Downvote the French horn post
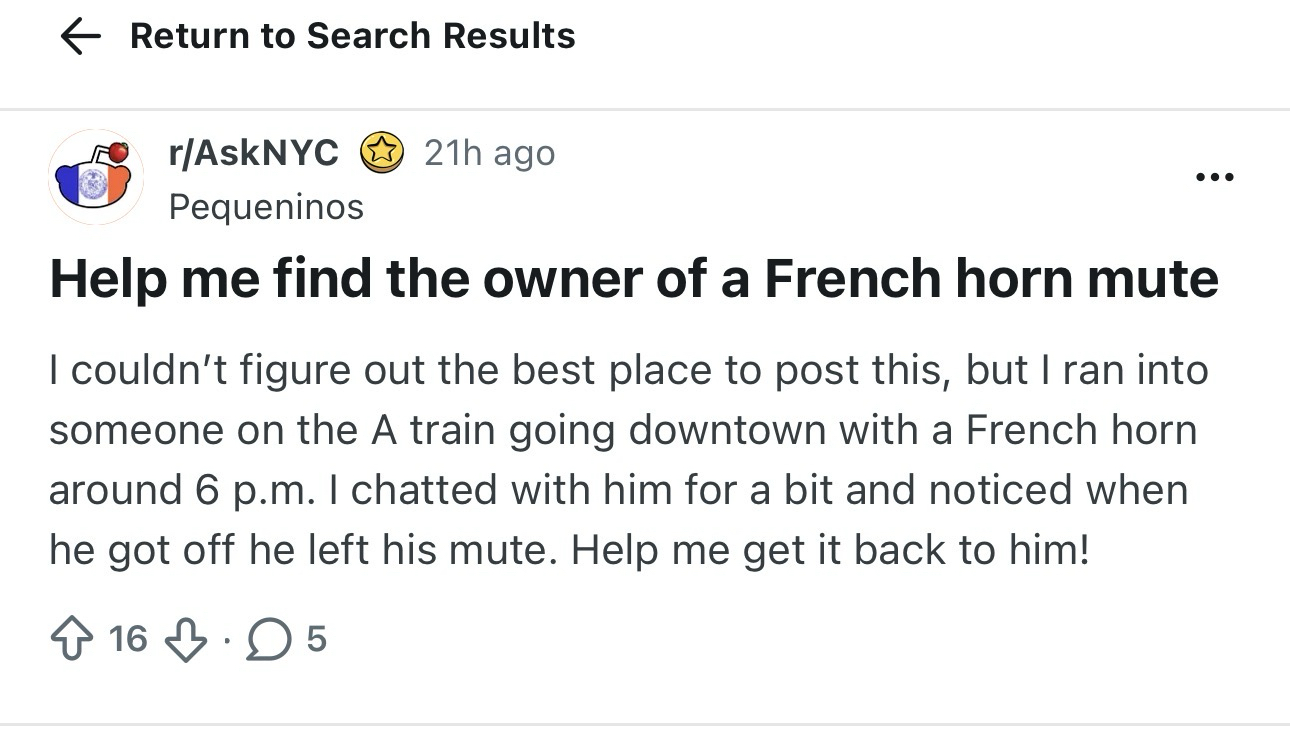1290x740 pixels. click(183, 638)
